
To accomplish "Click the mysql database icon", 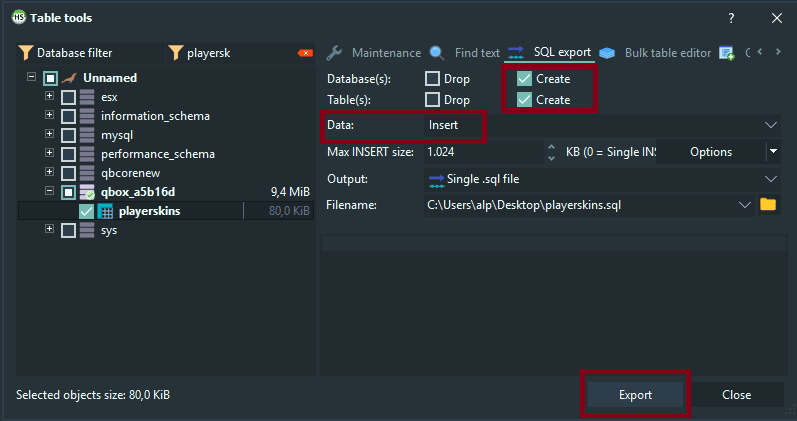I will pyautogui.click(x=87, y=135).
